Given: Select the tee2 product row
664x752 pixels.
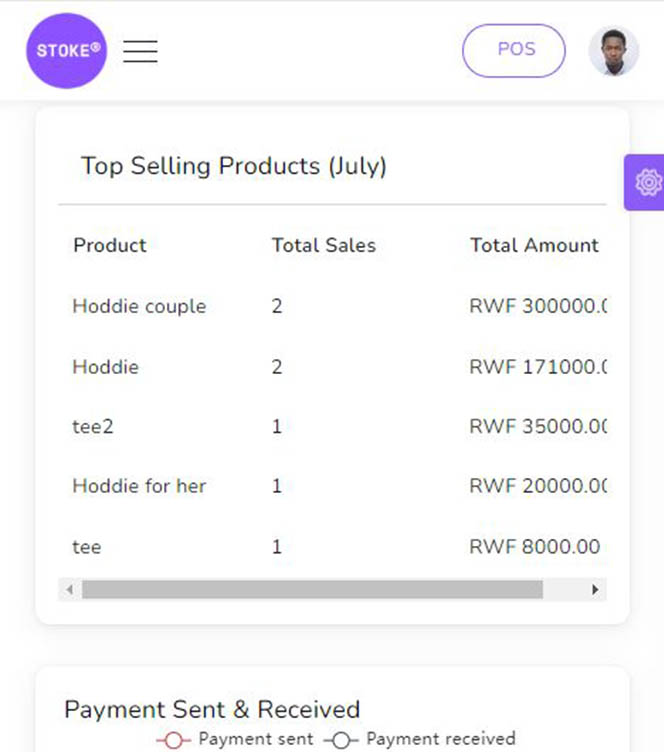Looking at the screenshot, I should pos(332,426).
